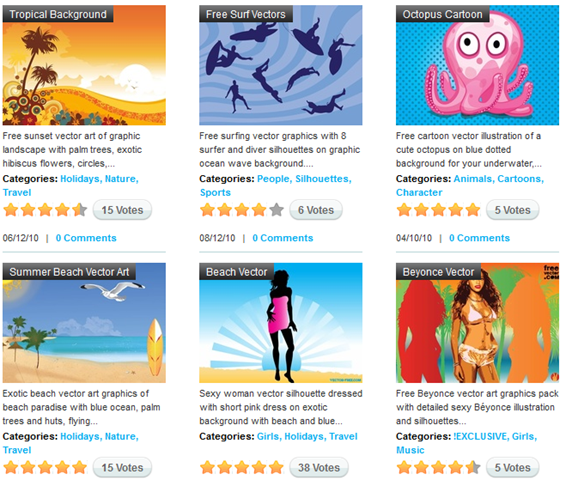Click the fifth star under Free Surf Vectors
The image size is (566, 480).
[x=277, y=210]
